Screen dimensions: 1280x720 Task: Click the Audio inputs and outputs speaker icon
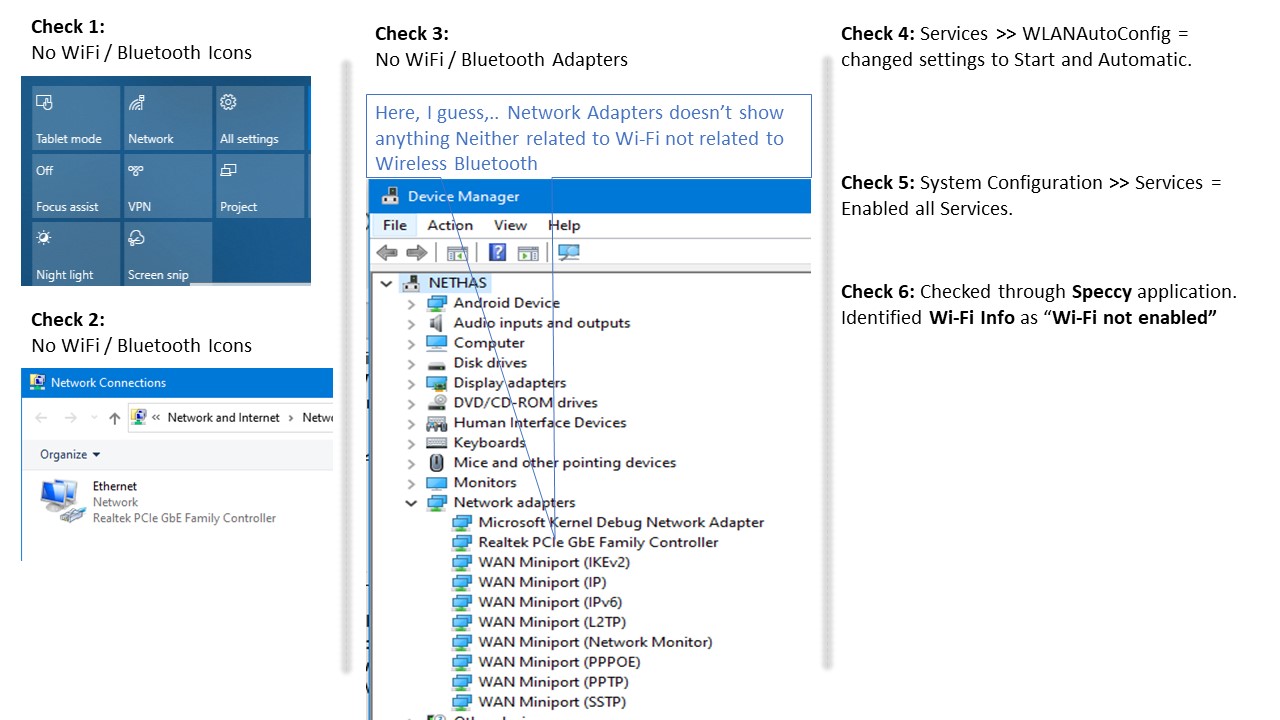tap(436, 323)
